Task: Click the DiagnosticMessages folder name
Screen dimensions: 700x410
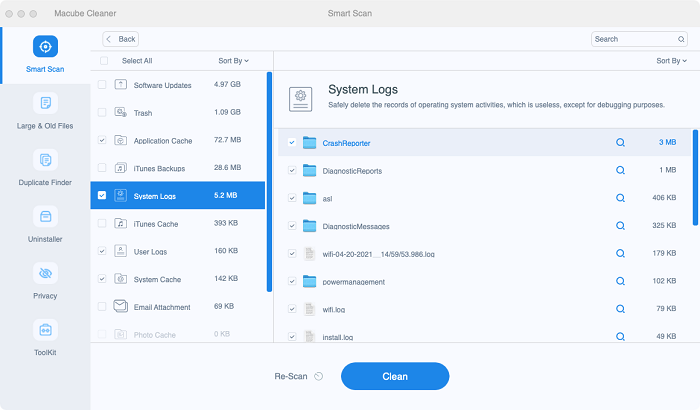Action: [x=356, y=226]
